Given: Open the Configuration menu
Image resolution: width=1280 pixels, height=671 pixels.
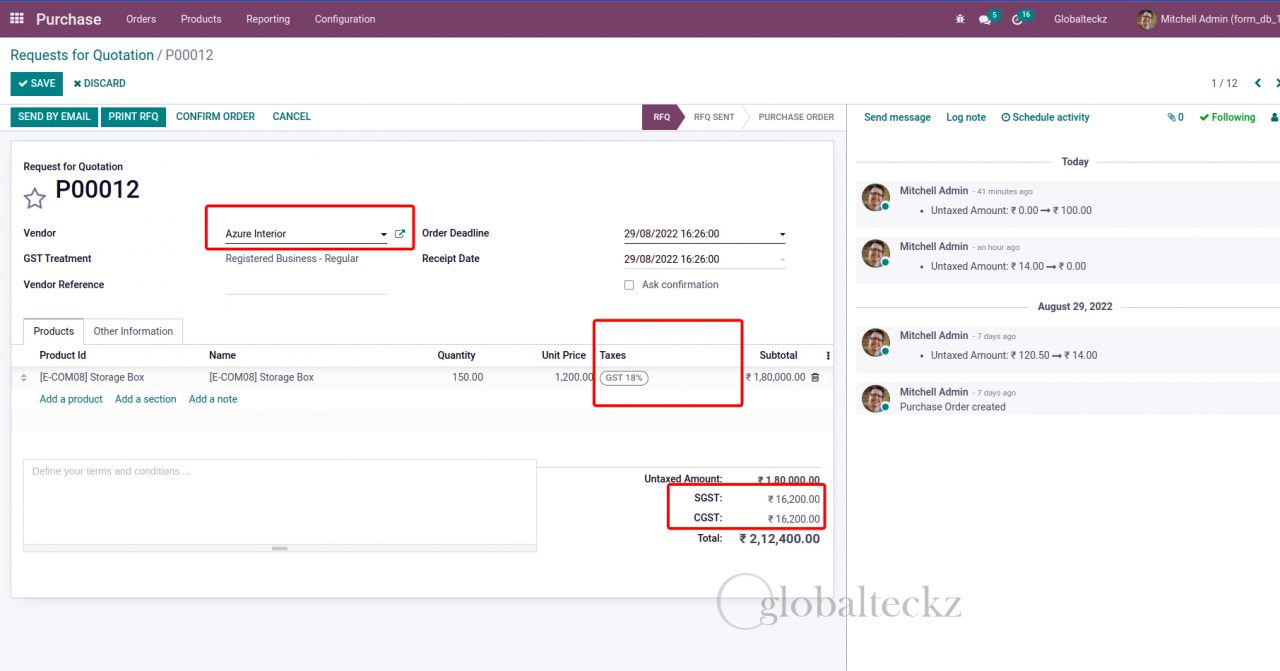Looking at the screenshot, I should tap(344, 19).
